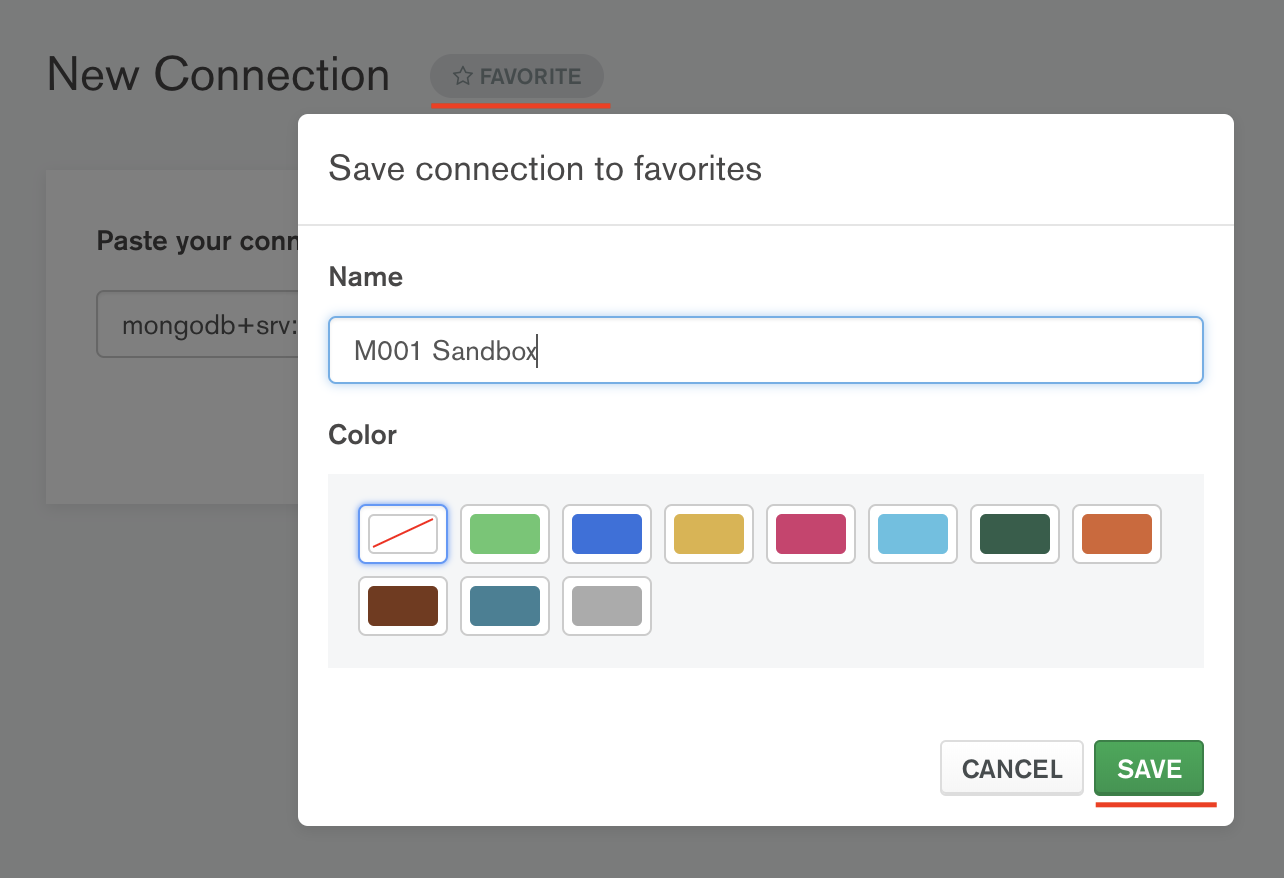This screenshot has width=1284, height=878.
Task: Select the dark forest green swatch
Action: [x=1015, y=534]
